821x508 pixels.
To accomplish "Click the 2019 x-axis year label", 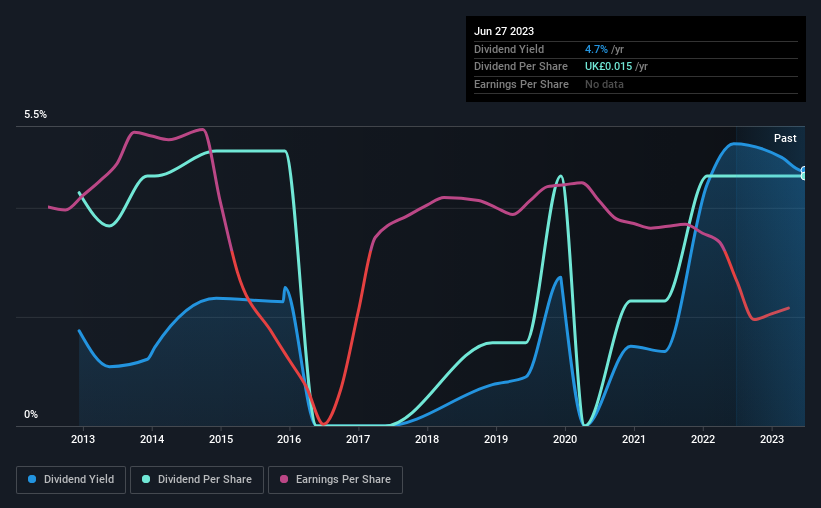I will [496, 439].
